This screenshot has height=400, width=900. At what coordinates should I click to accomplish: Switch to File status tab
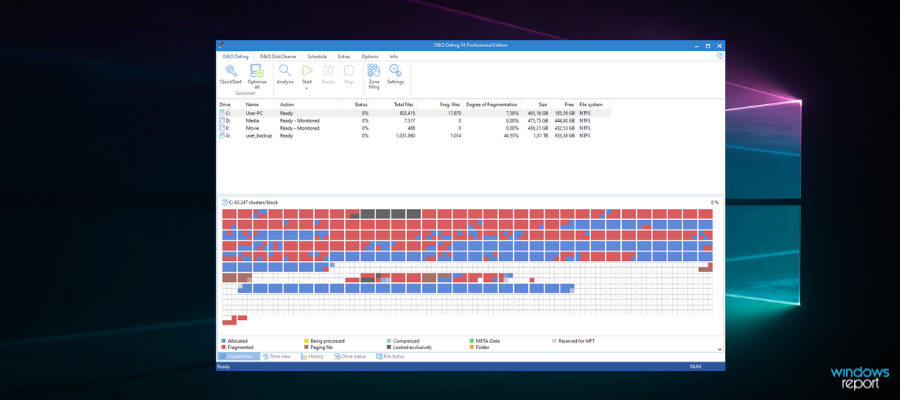coord(390,356)
